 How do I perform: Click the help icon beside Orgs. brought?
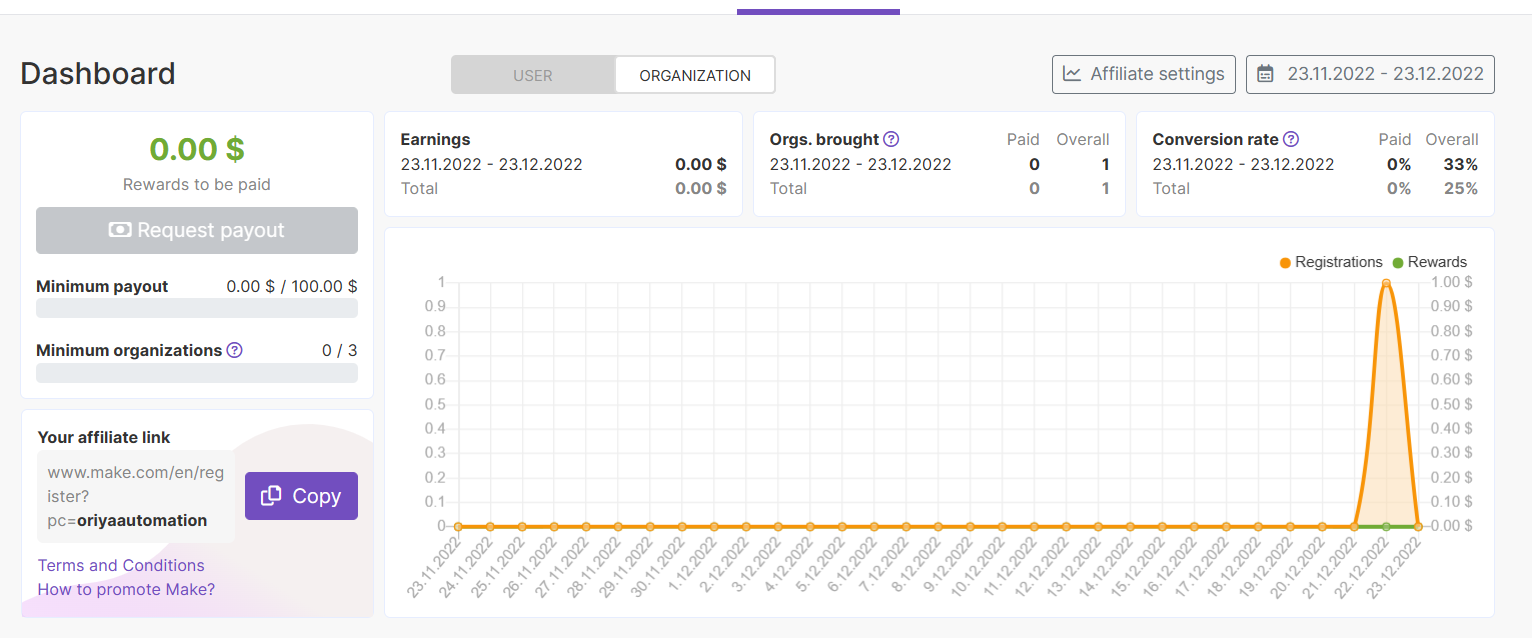pyautogui.click(x=891, y=140)
